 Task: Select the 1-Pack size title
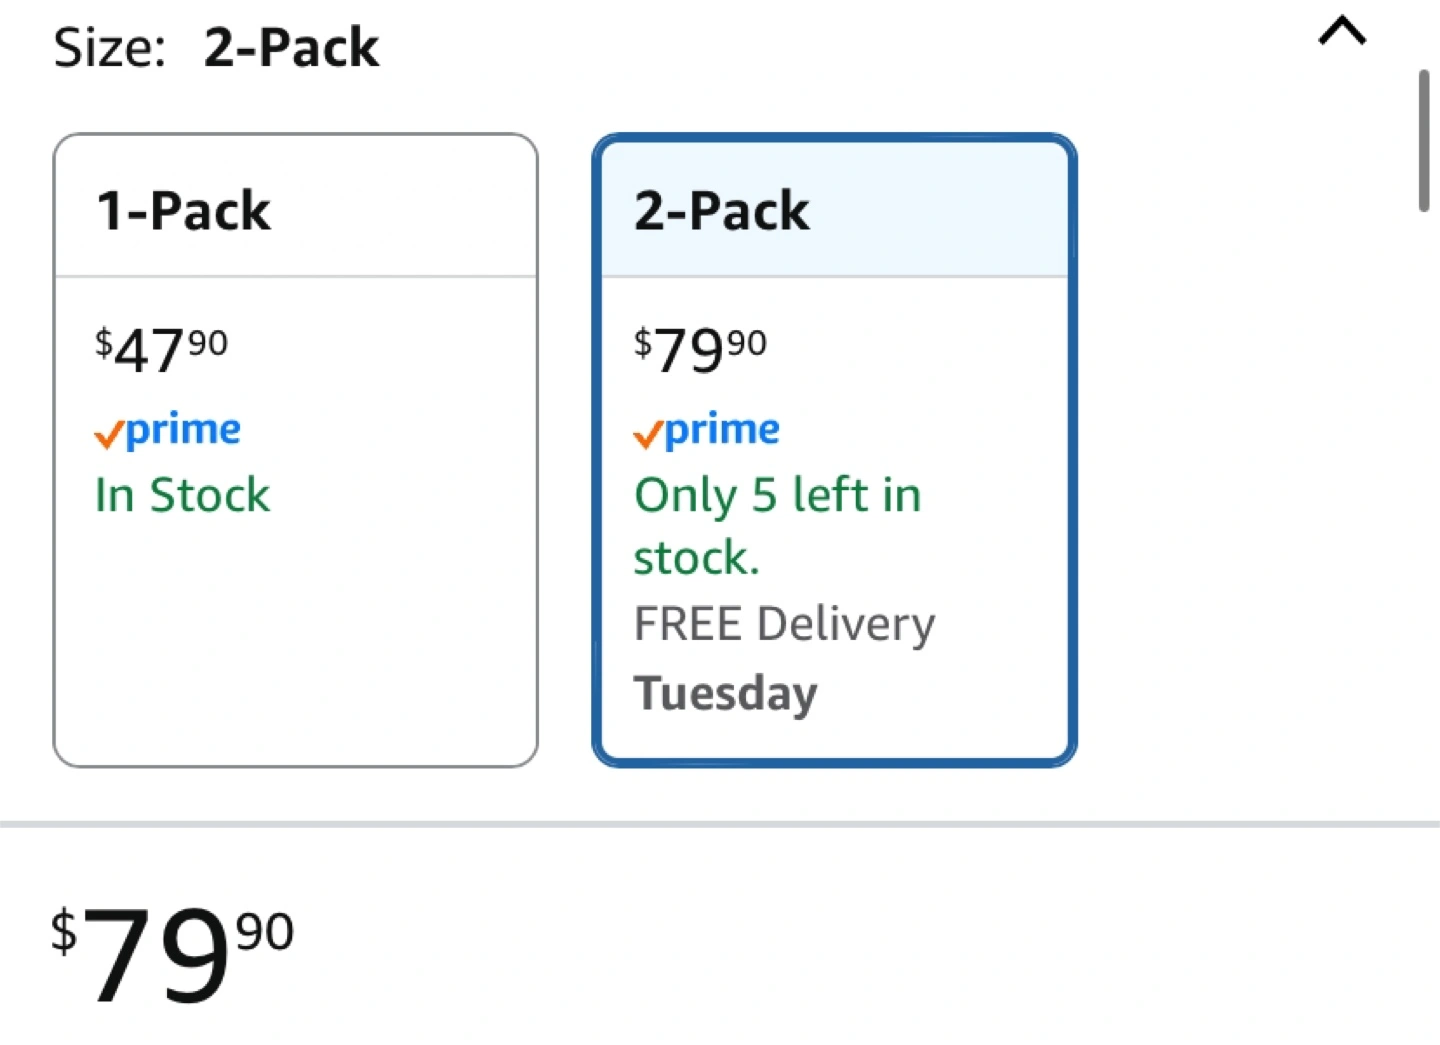(x=183, y=211)
